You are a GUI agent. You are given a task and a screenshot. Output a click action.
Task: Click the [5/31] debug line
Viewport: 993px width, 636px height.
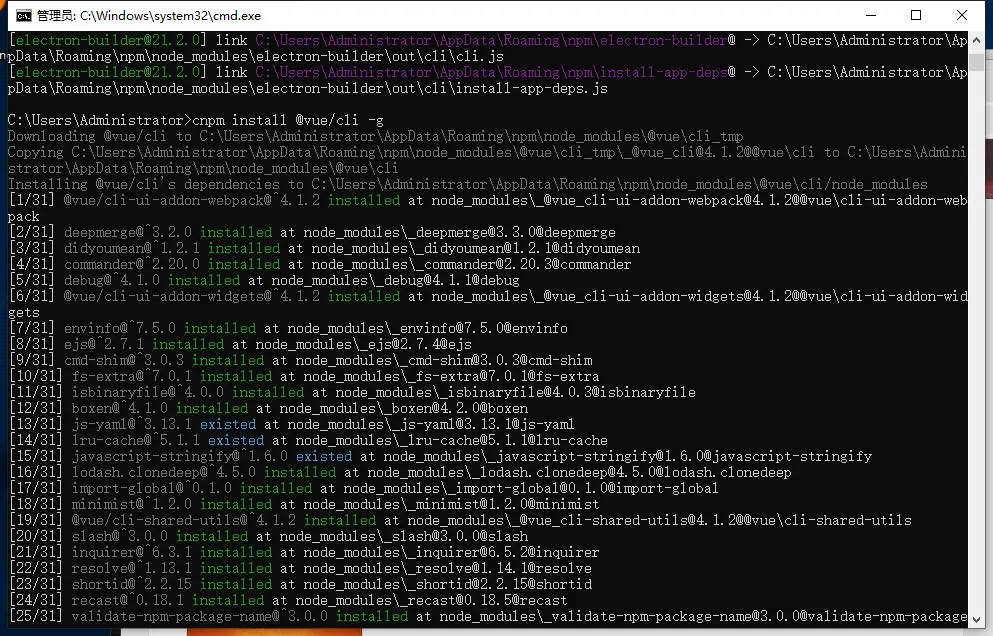263,280
